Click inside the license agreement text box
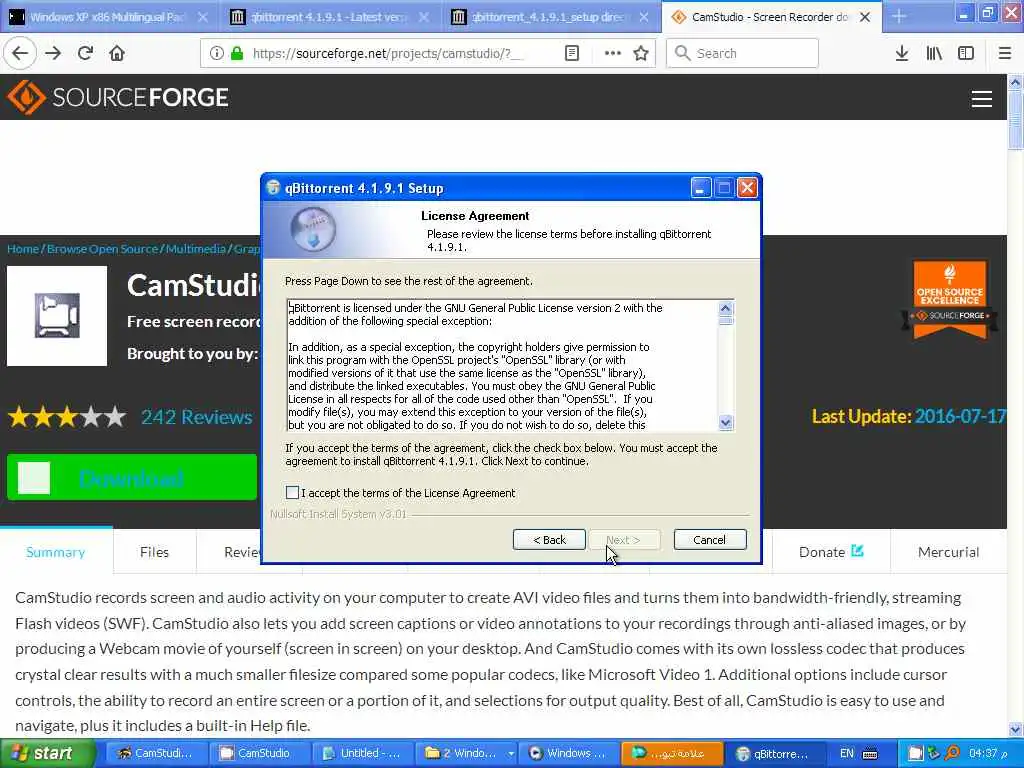The height and width of the screenshot is (768, 1024). tap(502, 366)
